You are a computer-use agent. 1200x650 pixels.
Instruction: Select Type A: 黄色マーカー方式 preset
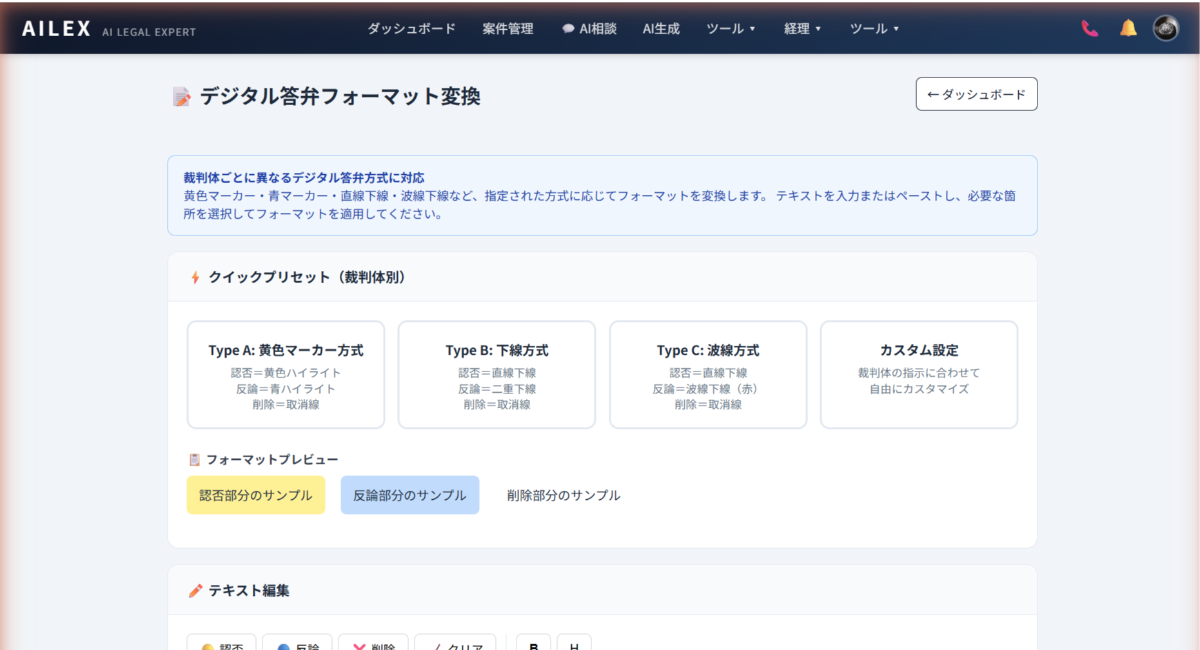pos(286,374)
